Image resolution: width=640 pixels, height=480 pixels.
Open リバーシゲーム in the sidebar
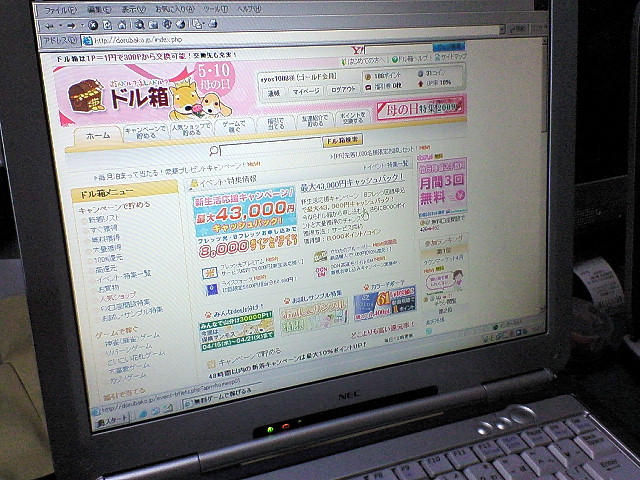pos(129,349)
